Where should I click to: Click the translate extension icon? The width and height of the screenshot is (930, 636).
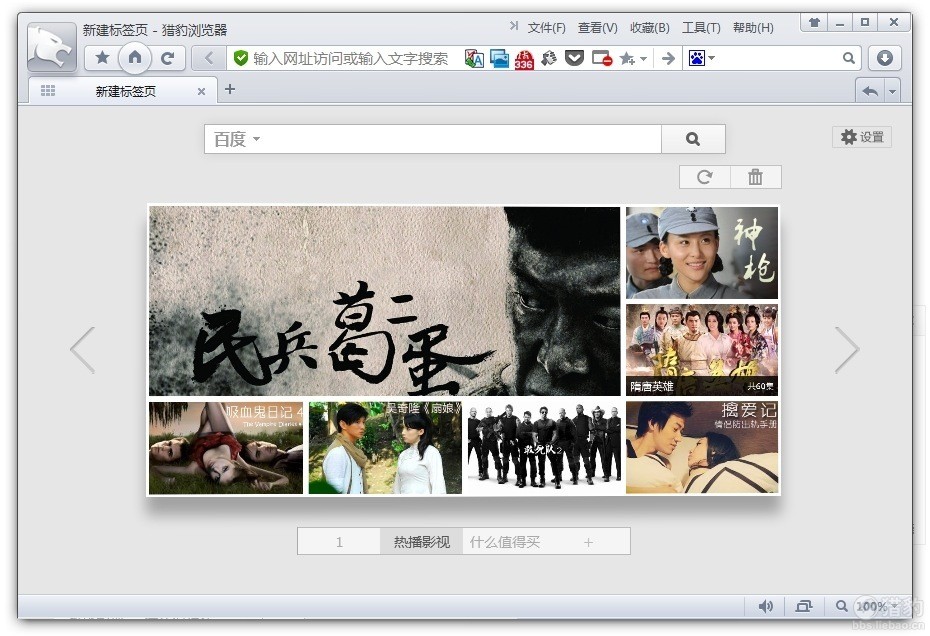click(474, 59)
